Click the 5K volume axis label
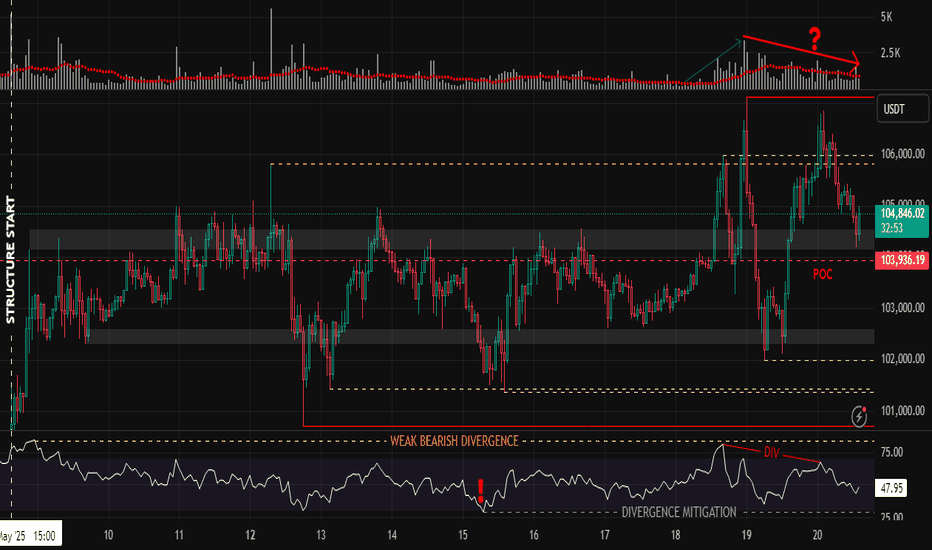 coord(886,17)
